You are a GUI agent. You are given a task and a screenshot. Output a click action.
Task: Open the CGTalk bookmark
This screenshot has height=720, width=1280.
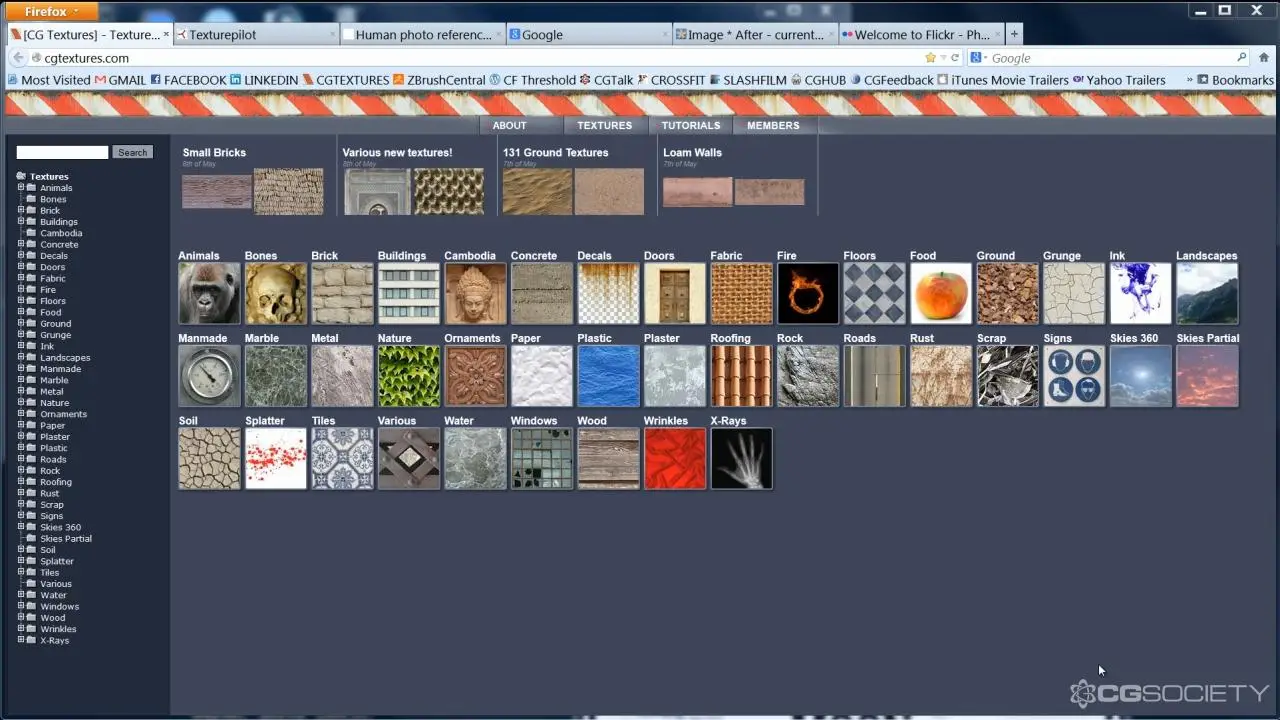tap(606, 80)
